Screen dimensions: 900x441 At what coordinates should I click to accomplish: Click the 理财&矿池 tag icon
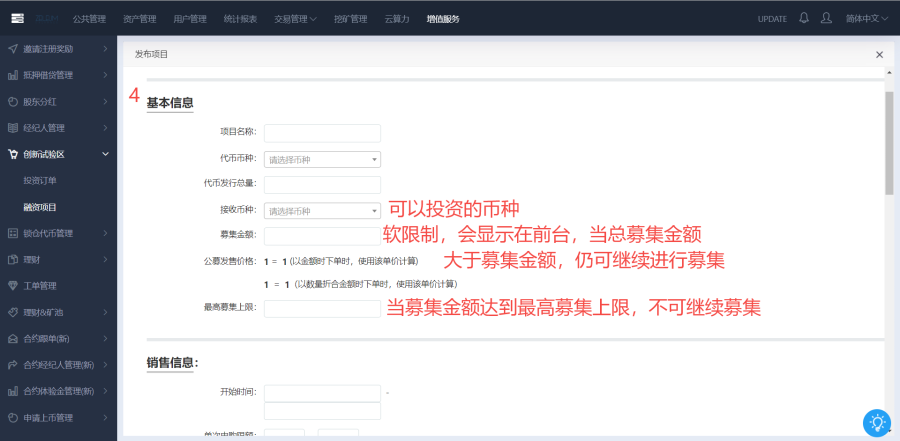[13, 312]
